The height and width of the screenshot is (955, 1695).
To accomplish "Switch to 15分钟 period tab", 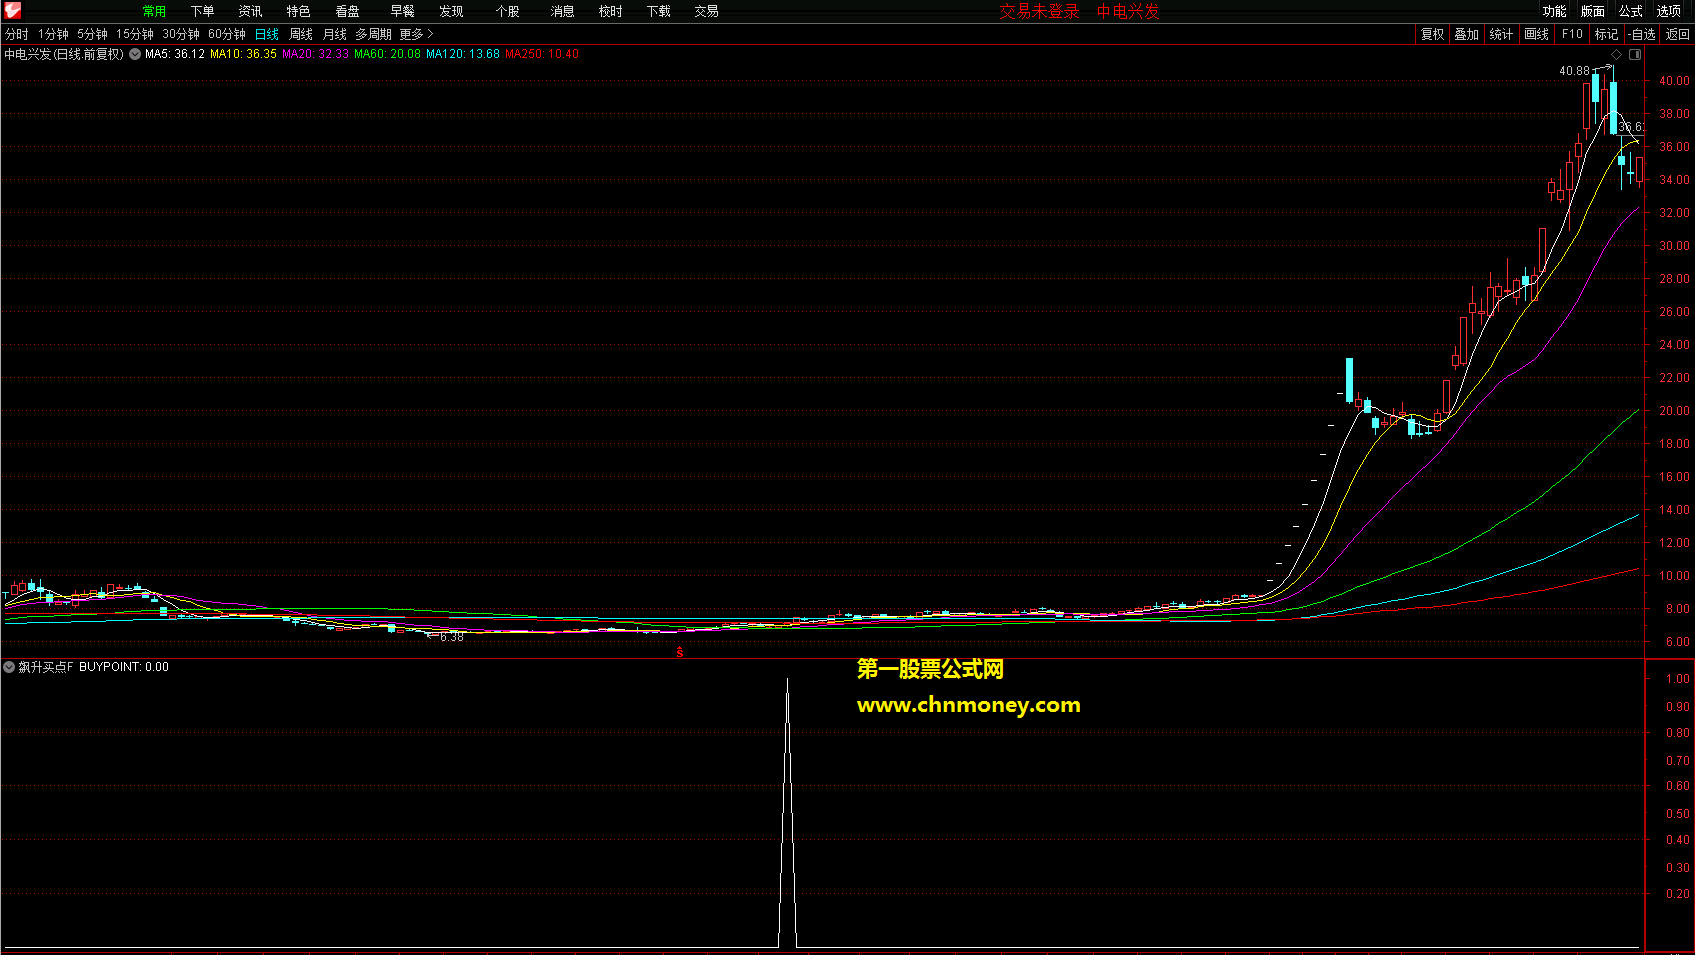I will tap(135, 34).
